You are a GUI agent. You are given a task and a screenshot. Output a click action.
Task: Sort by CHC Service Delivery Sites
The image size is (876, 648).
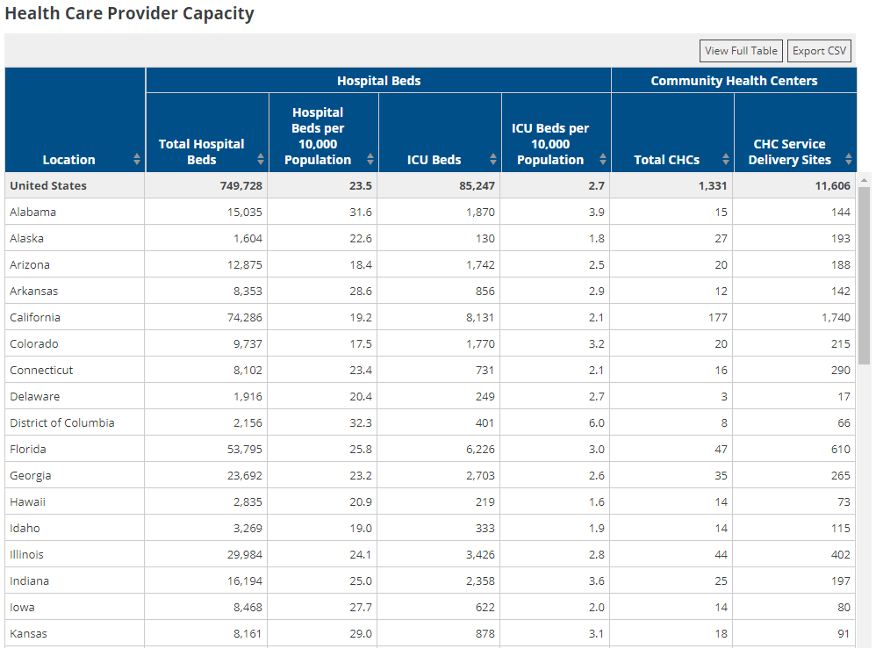849,160
